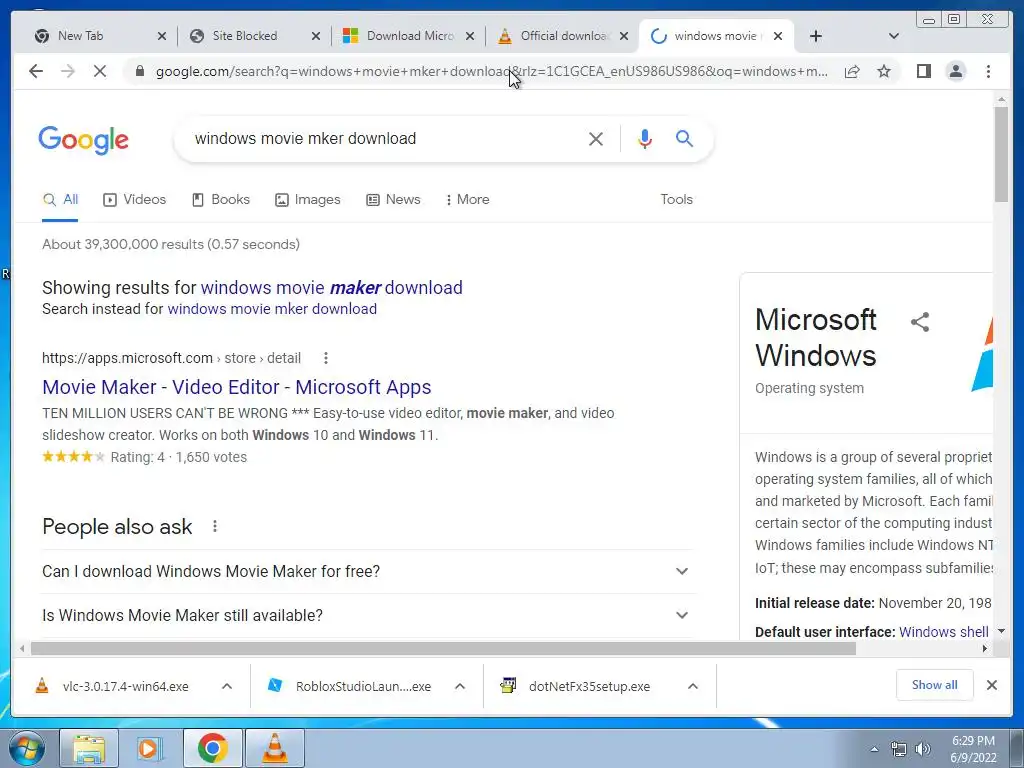This screenshot has height=768, width=1024.
Task: Click the horizontal scrollbar thumb
Action: [x=443, y=648]
